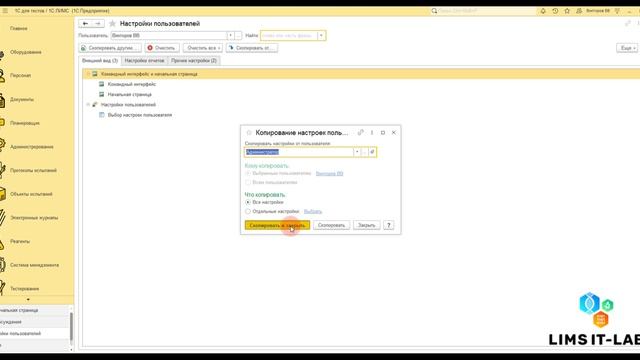The height and width of the screenshot is (360, 640).
Task: Collapse Настройки пользователей tree group
Action: 88,105
